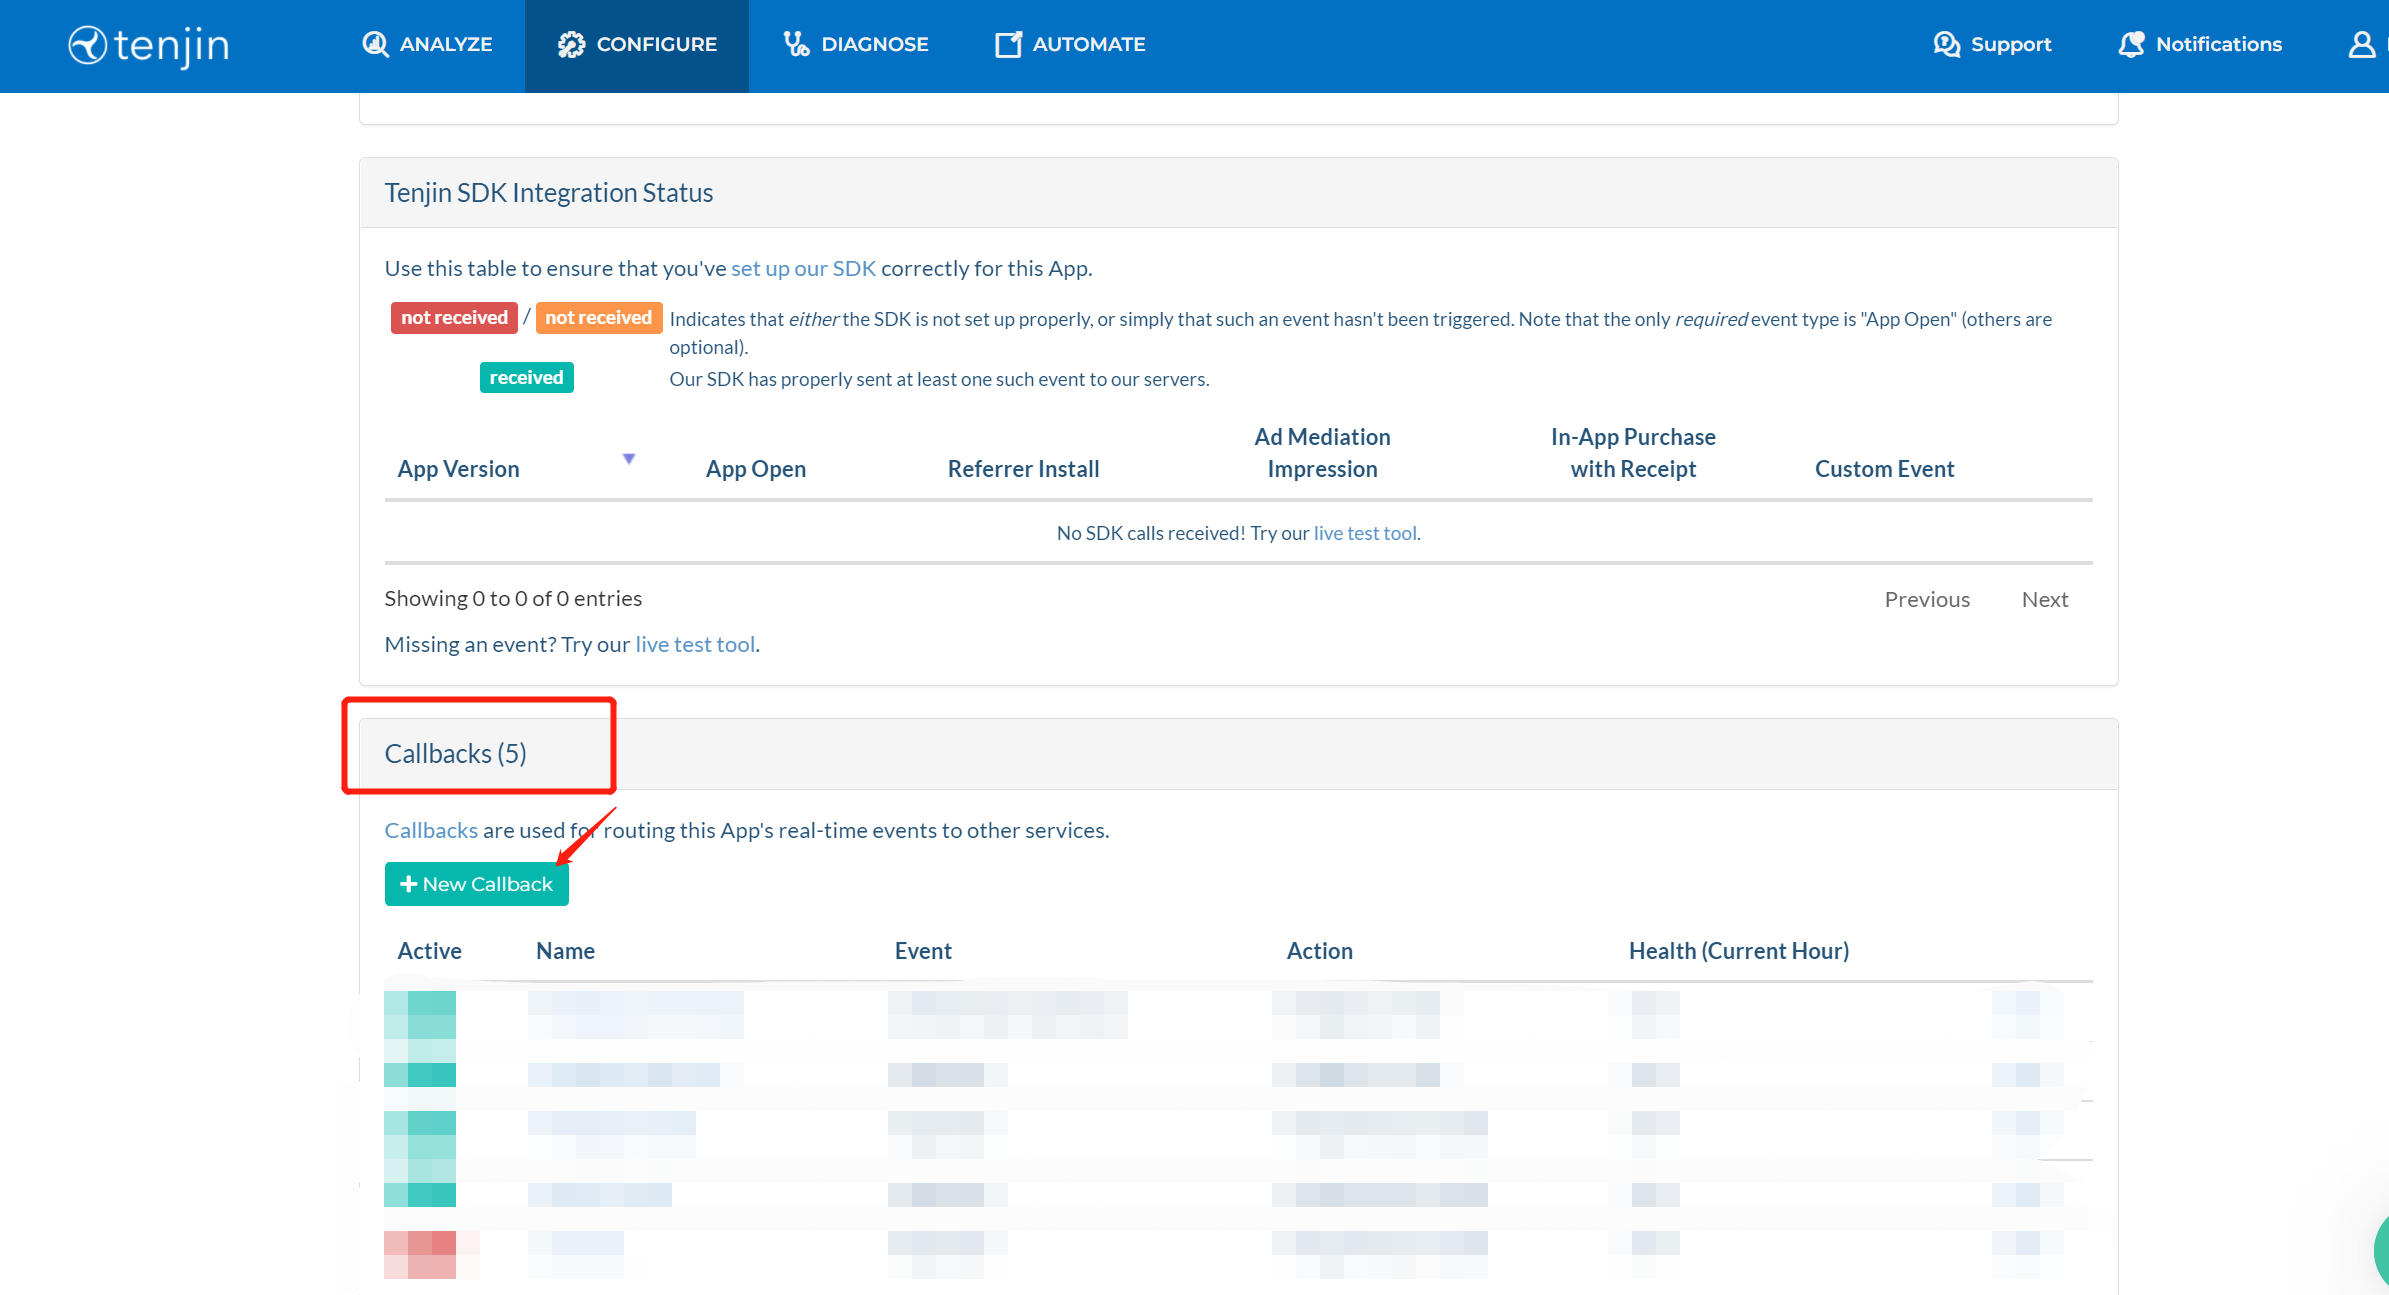Enable the third callback's Active switch
The height and width of the screenshot is (1295, 2389).
coord(419,1133)
